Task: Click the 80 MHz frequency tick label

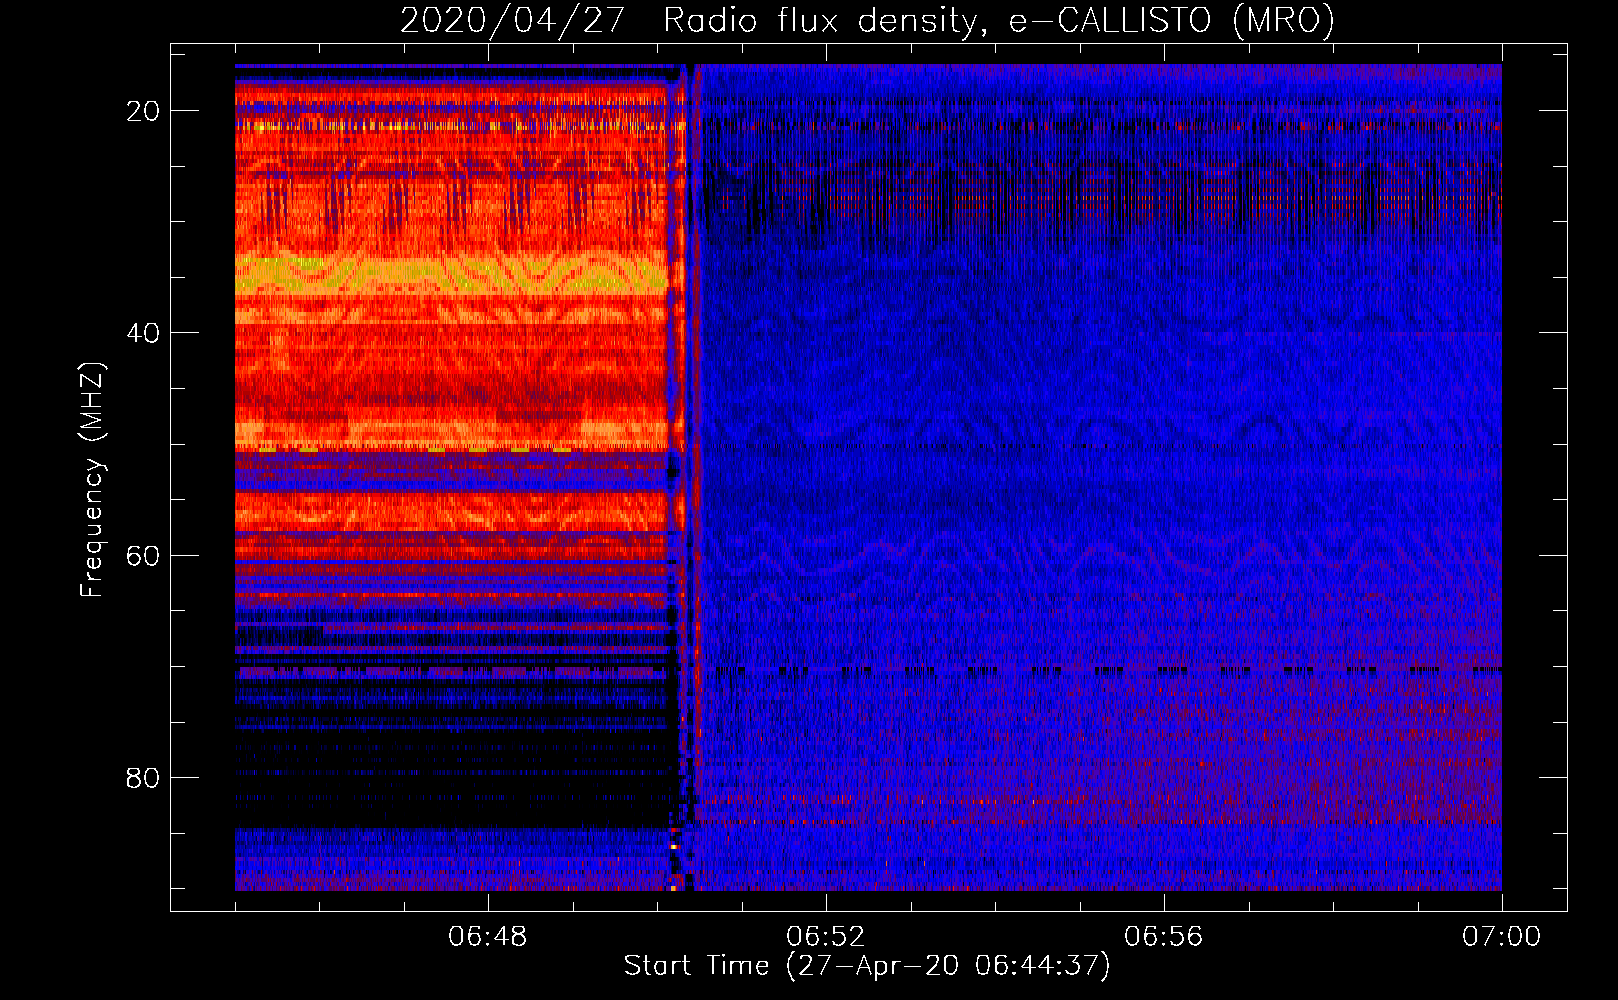Action: coord(143,778)
